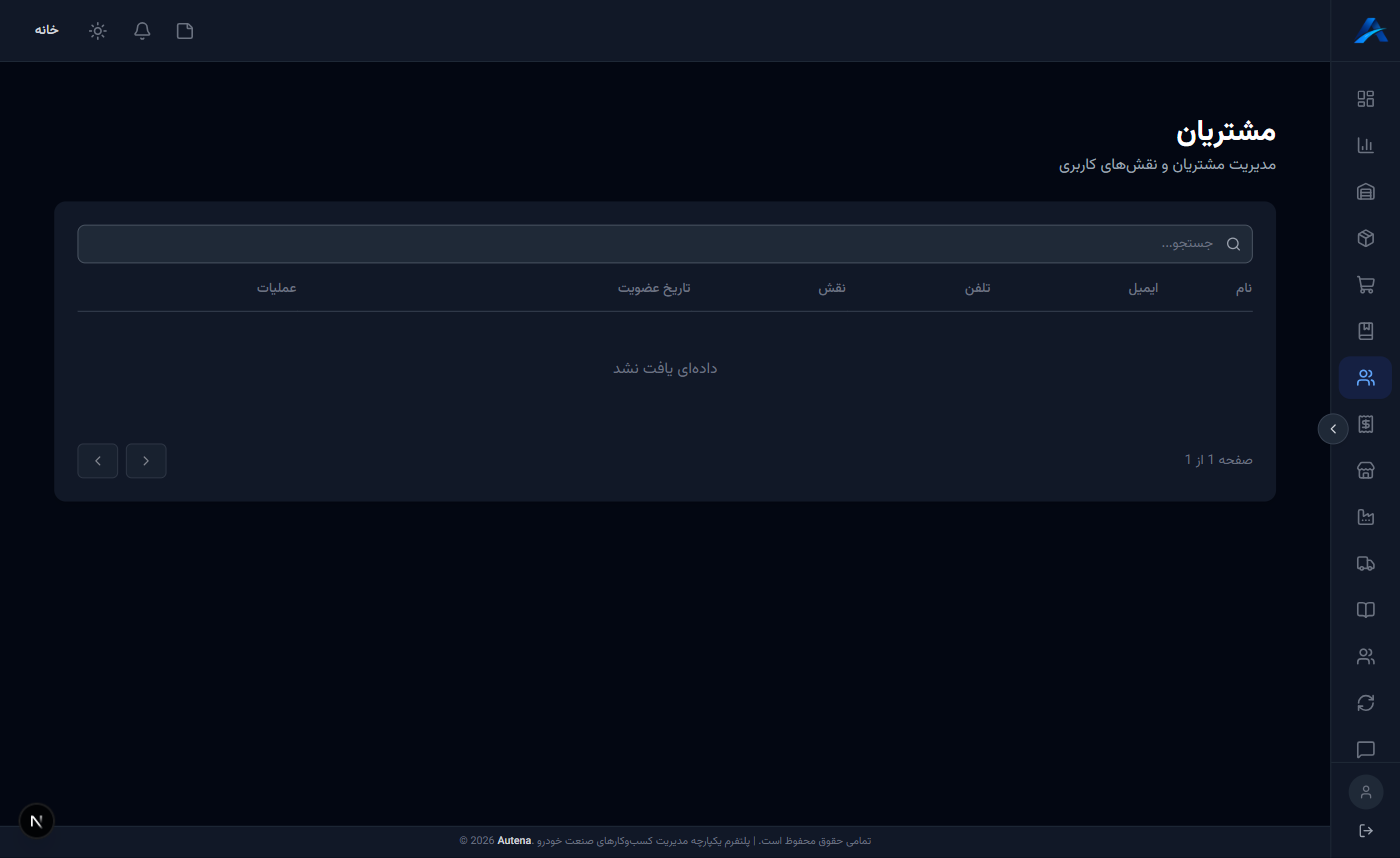Click the عملیات column header
The image size is (1400, 858).
276,288
